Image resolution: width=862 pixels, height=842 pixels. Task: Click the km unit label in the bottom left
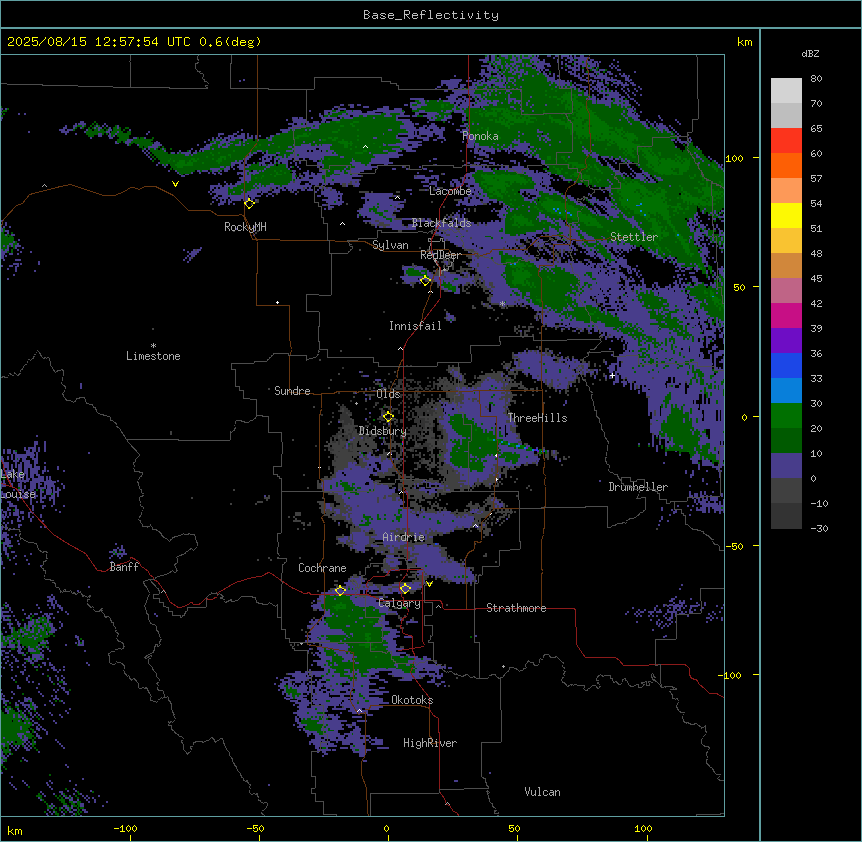(x=15, y=830)
